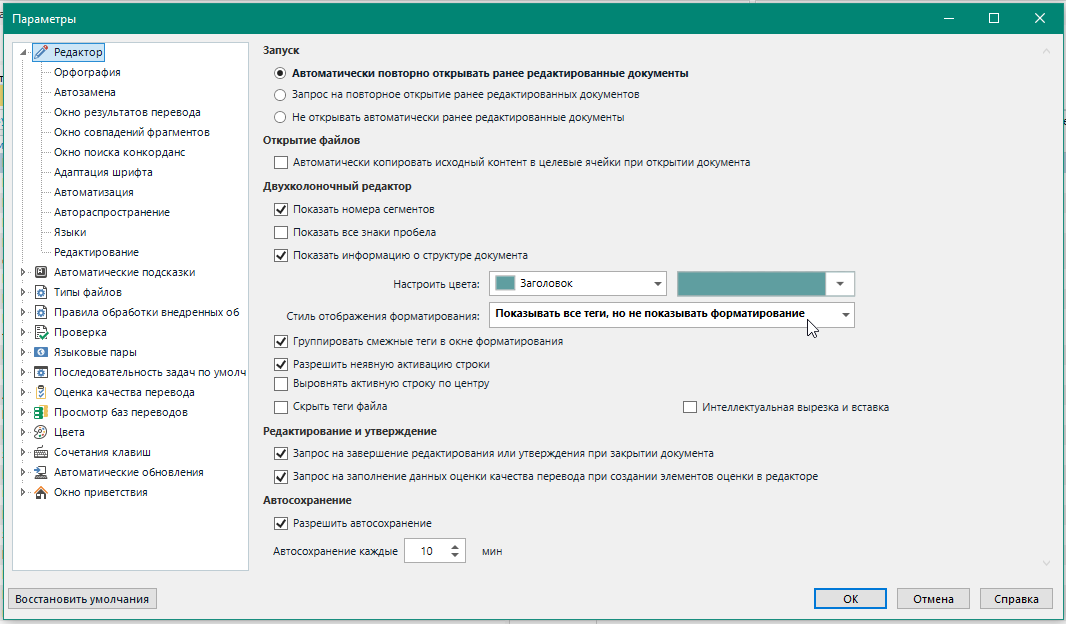Open the Заголовок color element dropdown
The image size is (1066, 624).
[657, 284]
